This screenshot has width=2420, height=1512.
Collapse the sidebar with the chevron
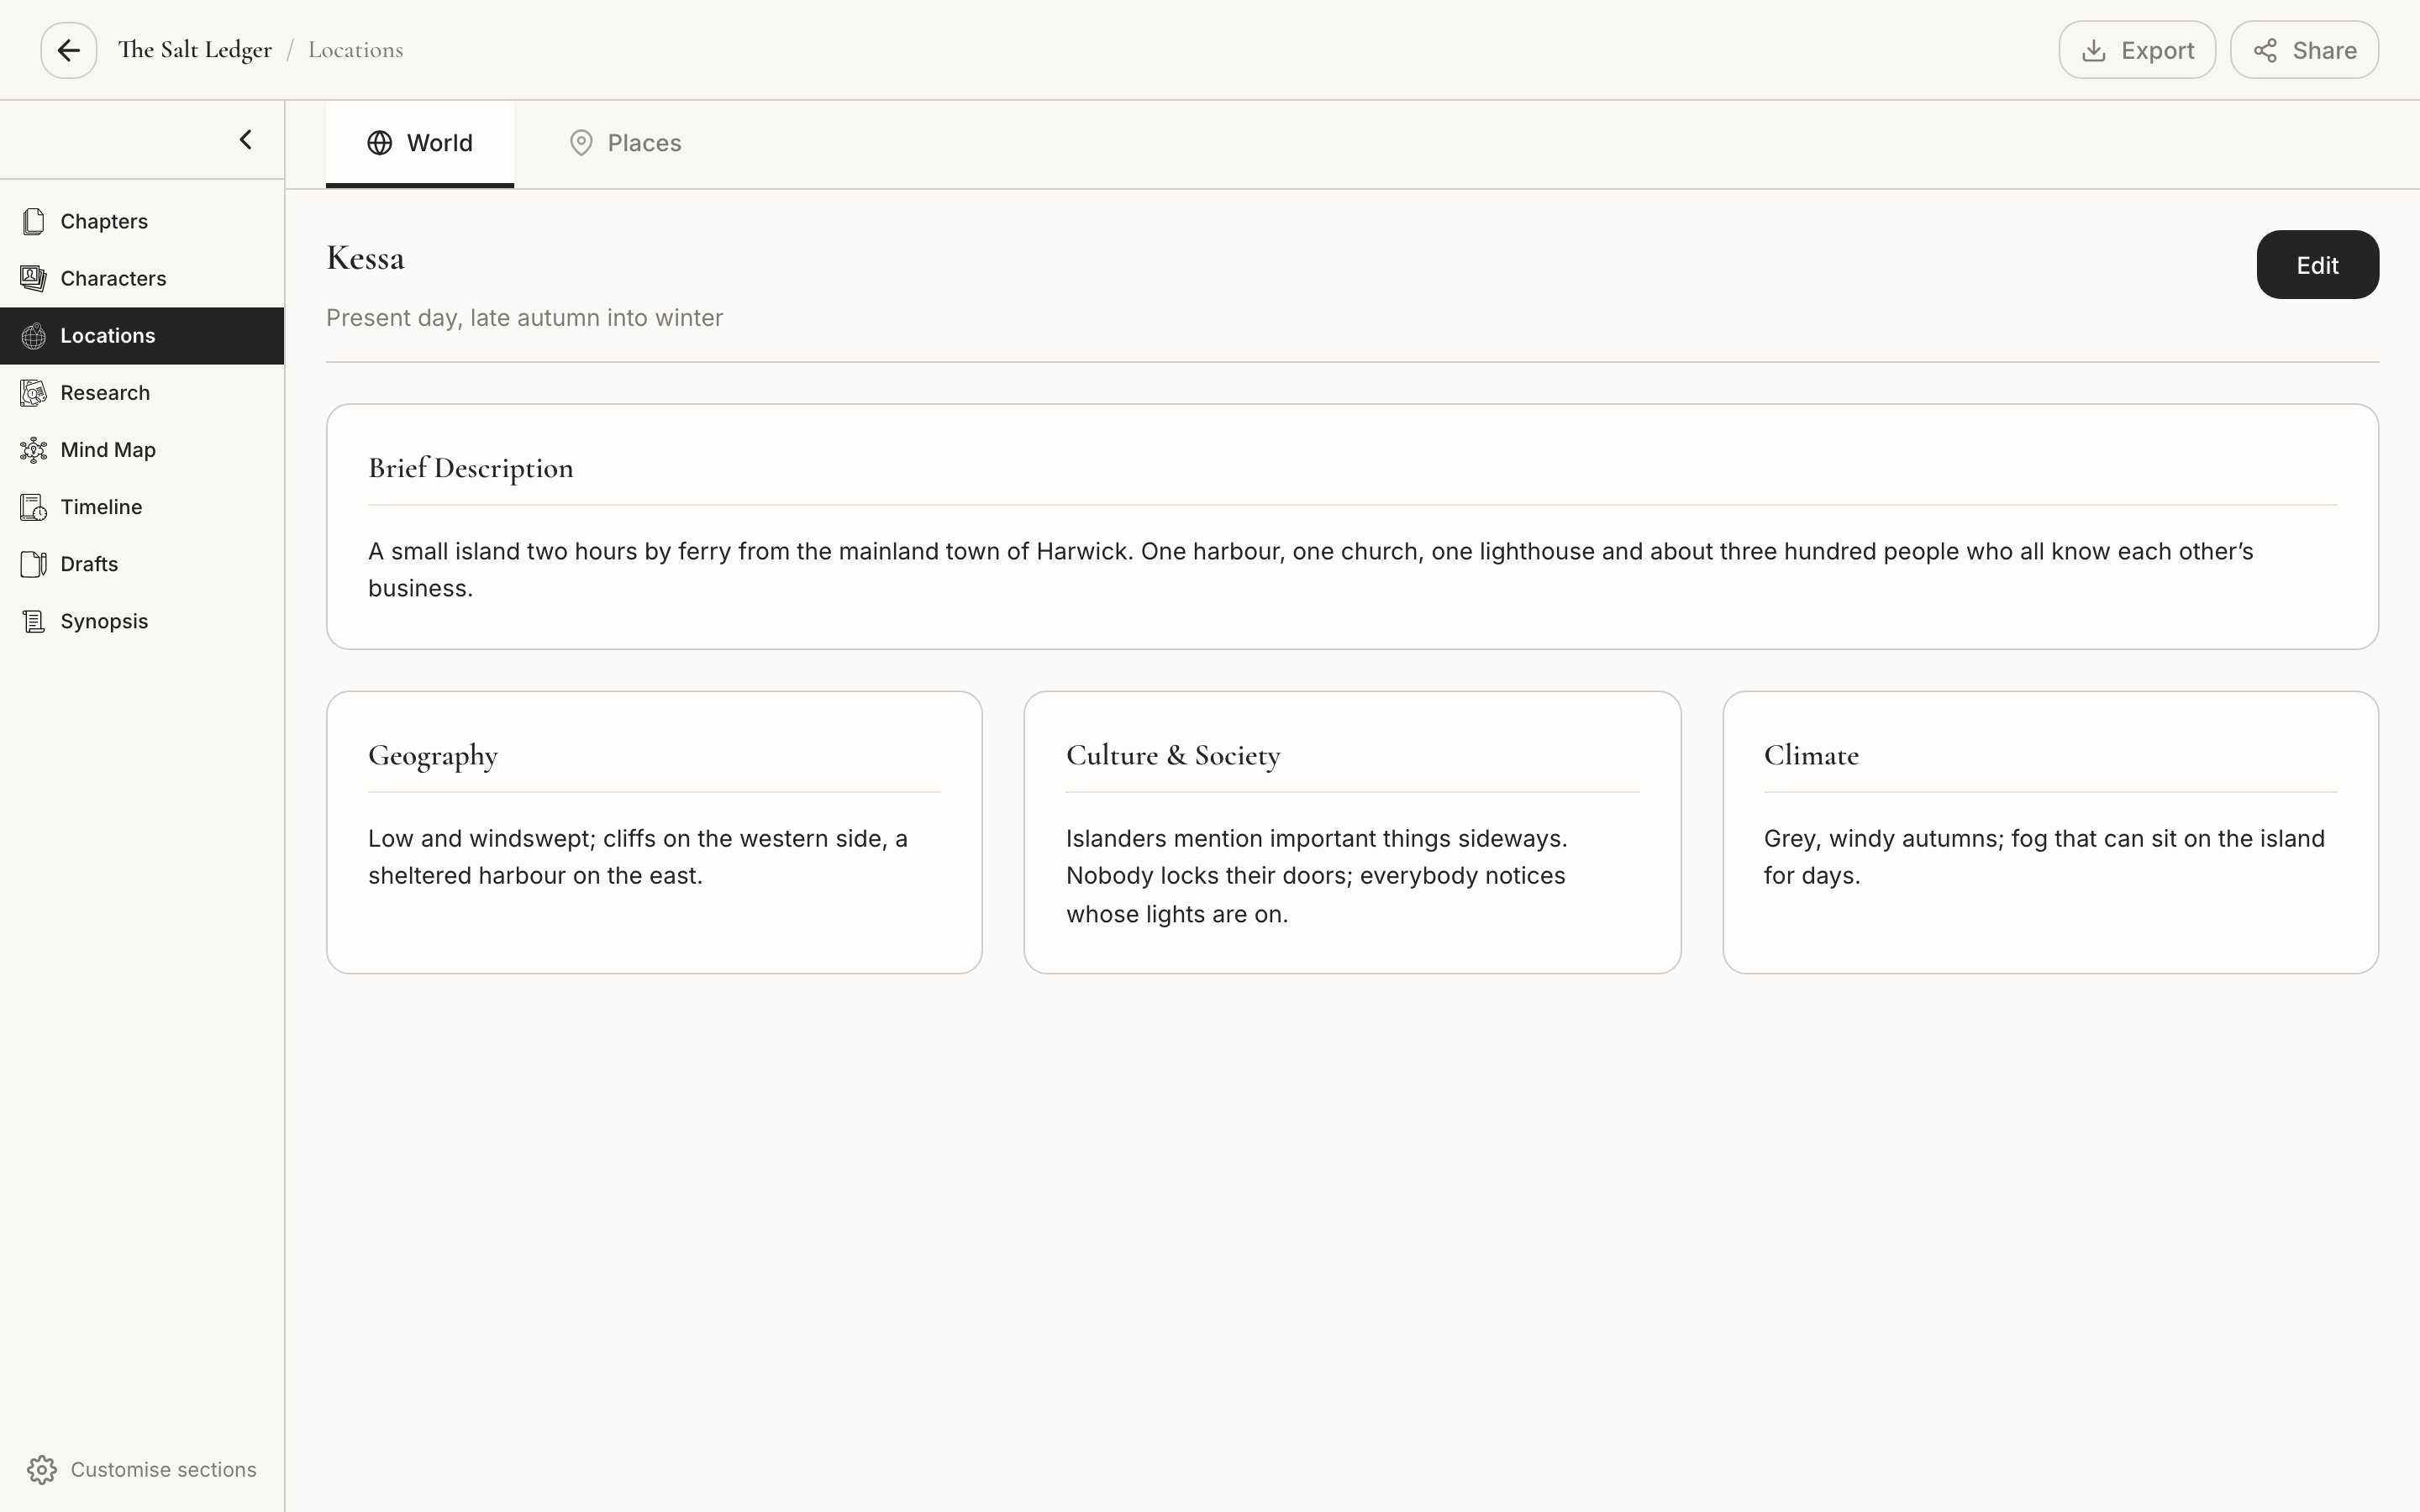click(245, 140)
